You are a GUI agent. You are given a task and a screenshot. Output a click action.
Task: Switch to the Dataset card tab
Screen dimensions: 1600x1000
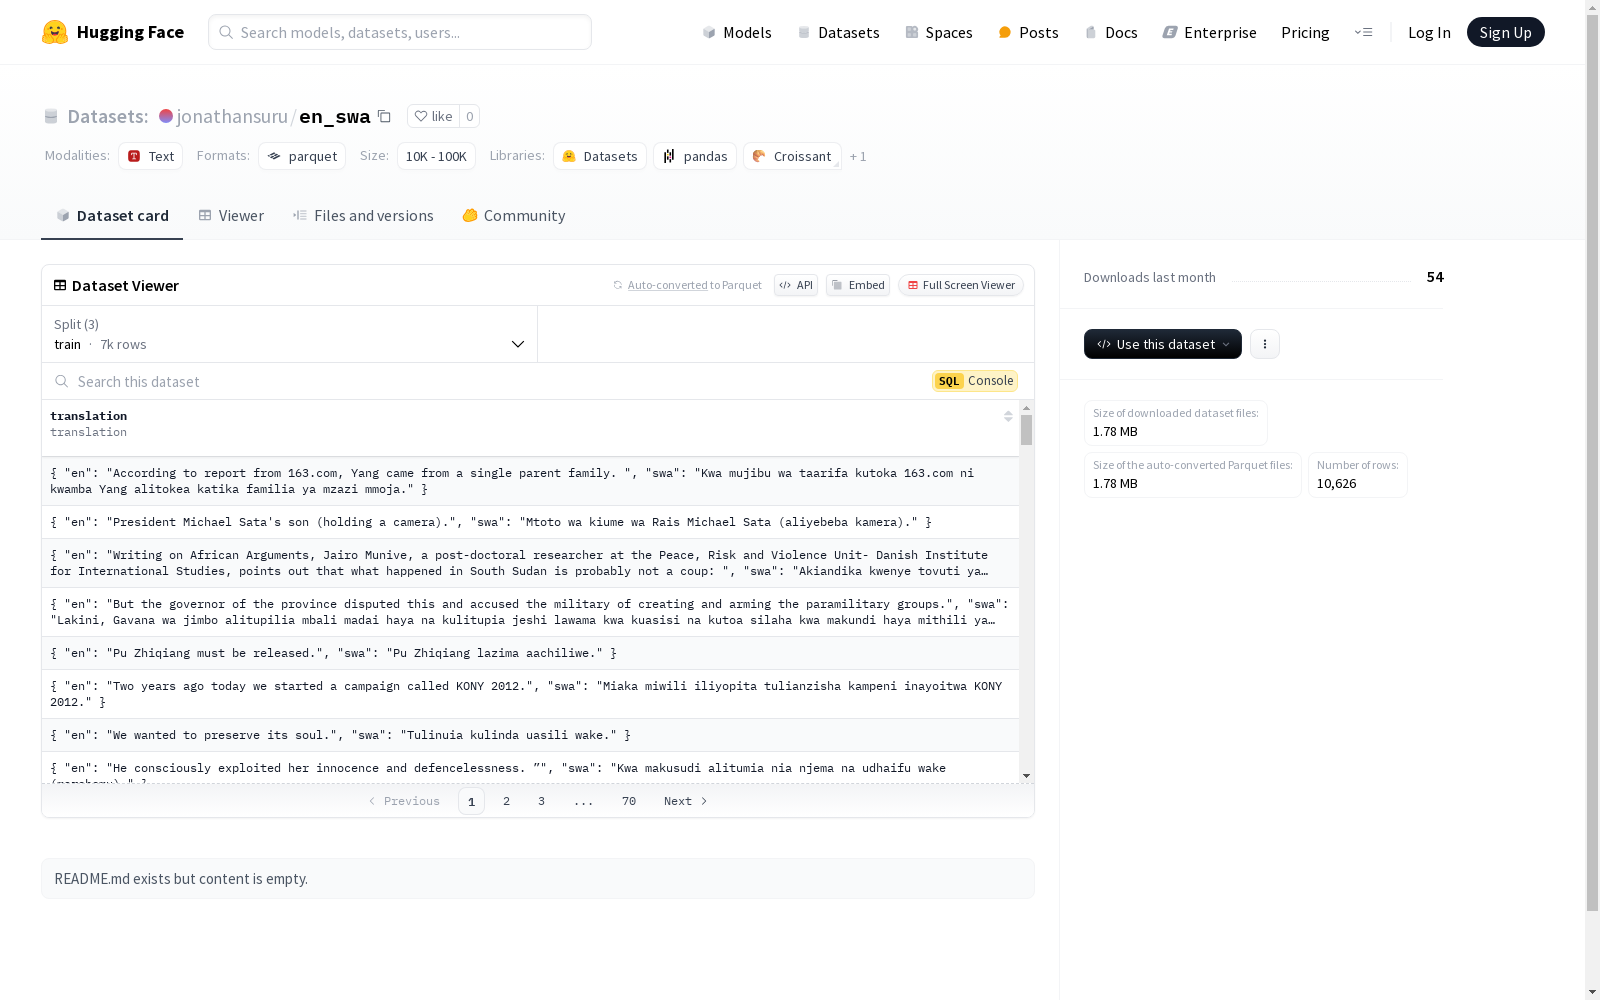(112, 216)
